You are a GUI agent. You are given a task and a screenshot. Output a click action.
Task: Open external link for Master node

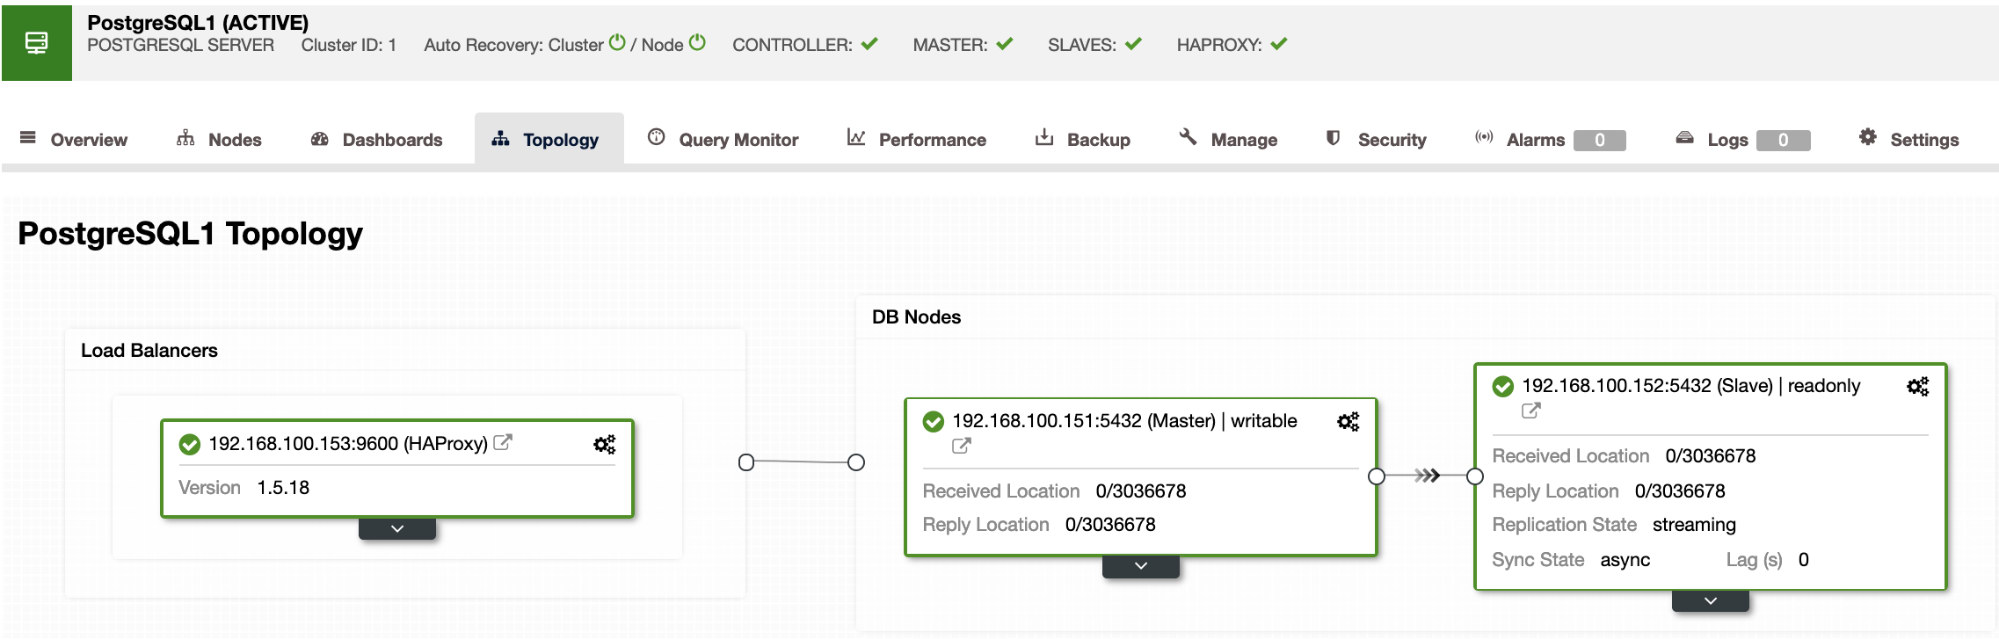[x=961, y=446]
